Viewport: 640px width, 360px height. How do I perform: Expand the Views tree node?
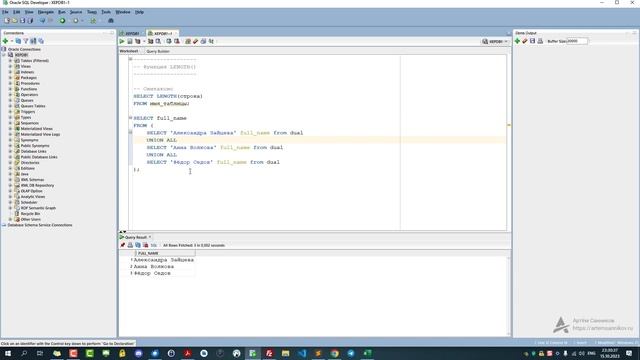pos(11,66)
